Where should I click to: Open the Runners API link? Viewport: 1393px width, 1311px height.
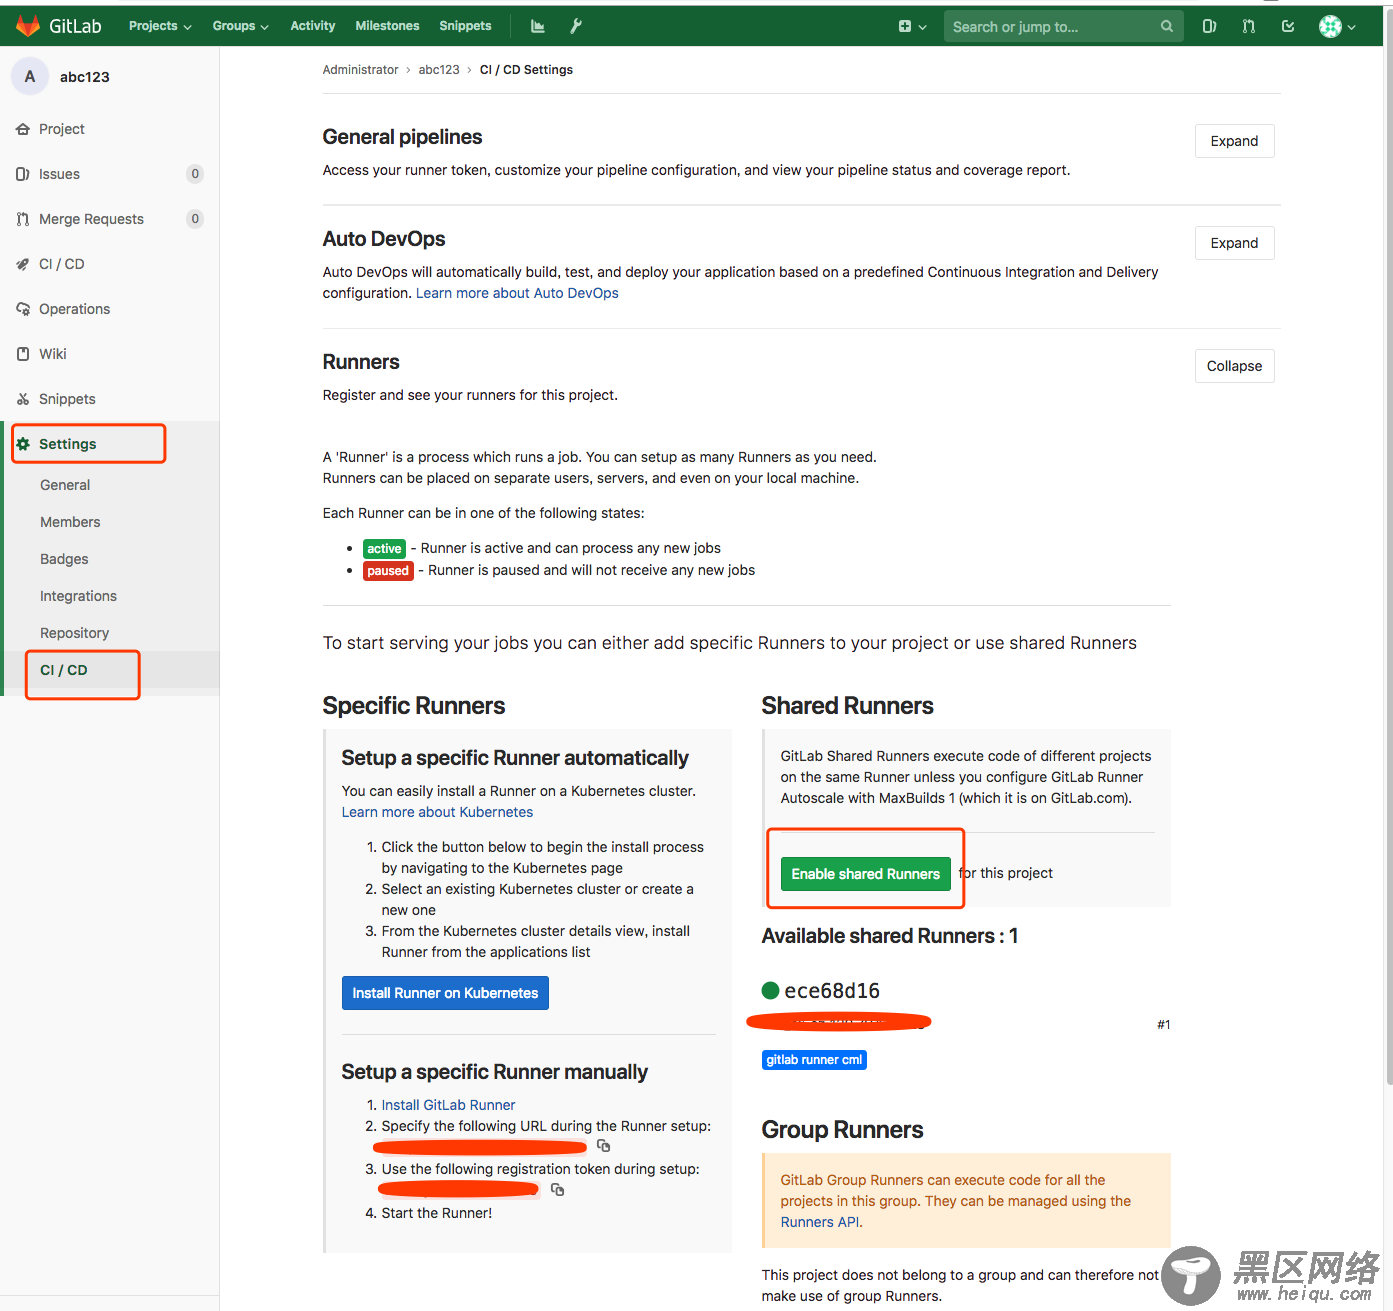point(820,1222)
